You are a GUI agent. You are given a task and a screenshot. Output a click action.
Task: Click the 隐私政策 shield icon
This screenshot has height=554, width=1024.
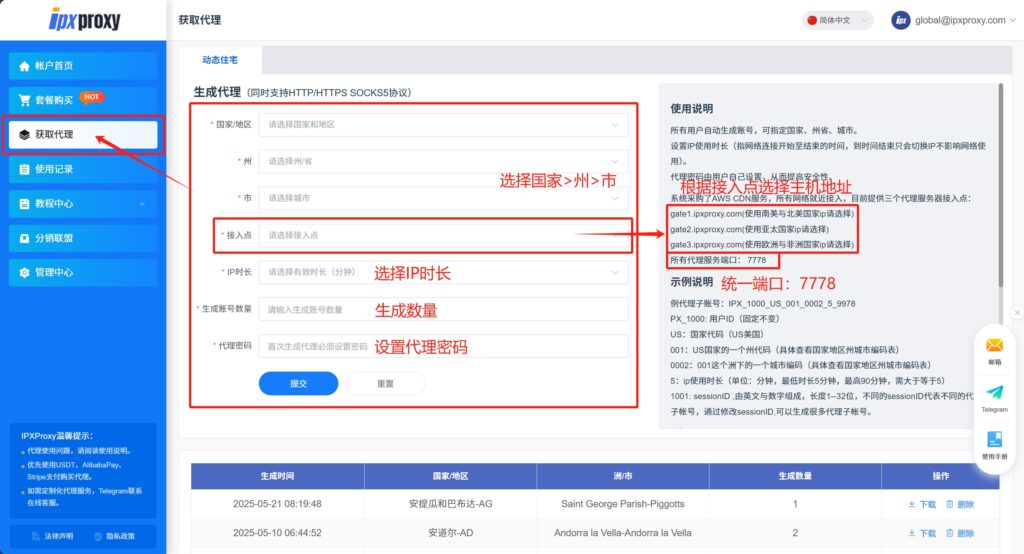98,536
